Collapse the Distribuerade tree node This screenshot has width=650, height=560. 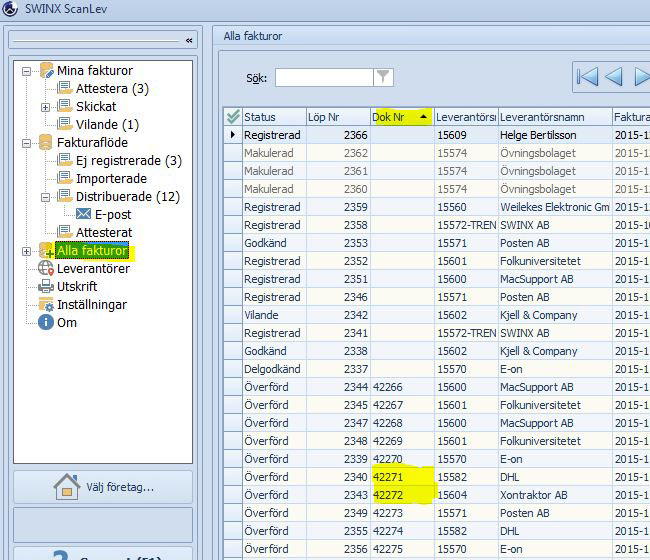45,197
